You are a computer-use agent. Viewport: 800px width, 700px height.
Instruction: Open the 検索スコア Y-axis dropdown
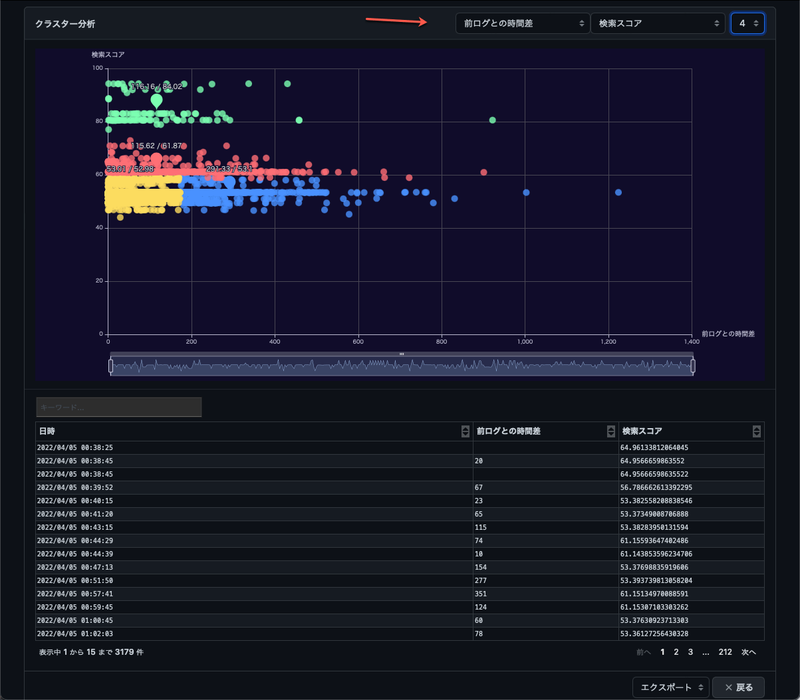tap(657, 23)
